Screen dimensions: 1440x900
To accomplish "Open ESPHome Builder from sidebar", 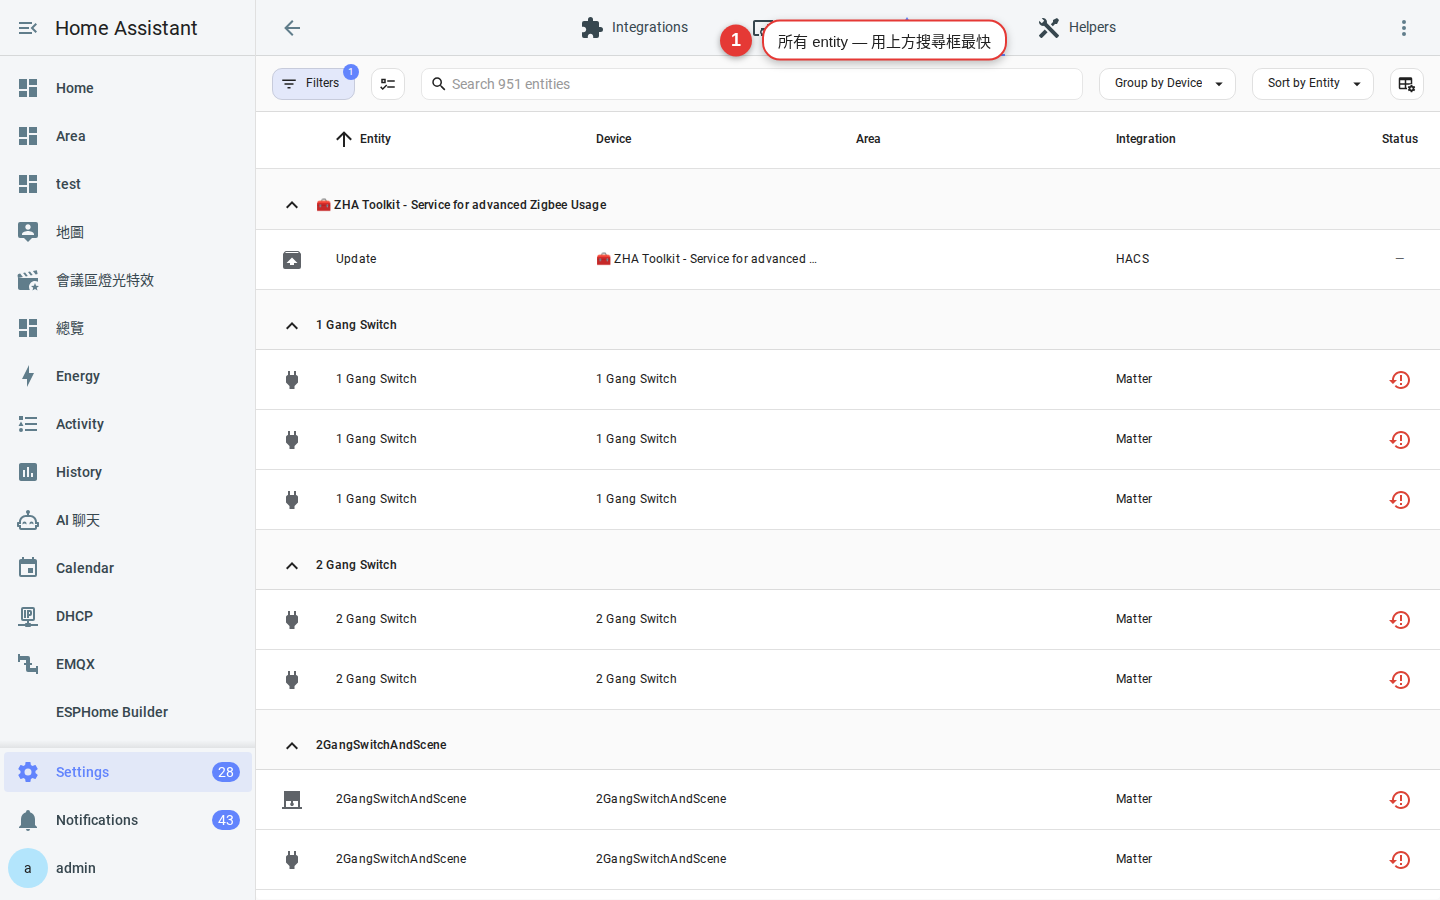I will [x=128, y=712].
